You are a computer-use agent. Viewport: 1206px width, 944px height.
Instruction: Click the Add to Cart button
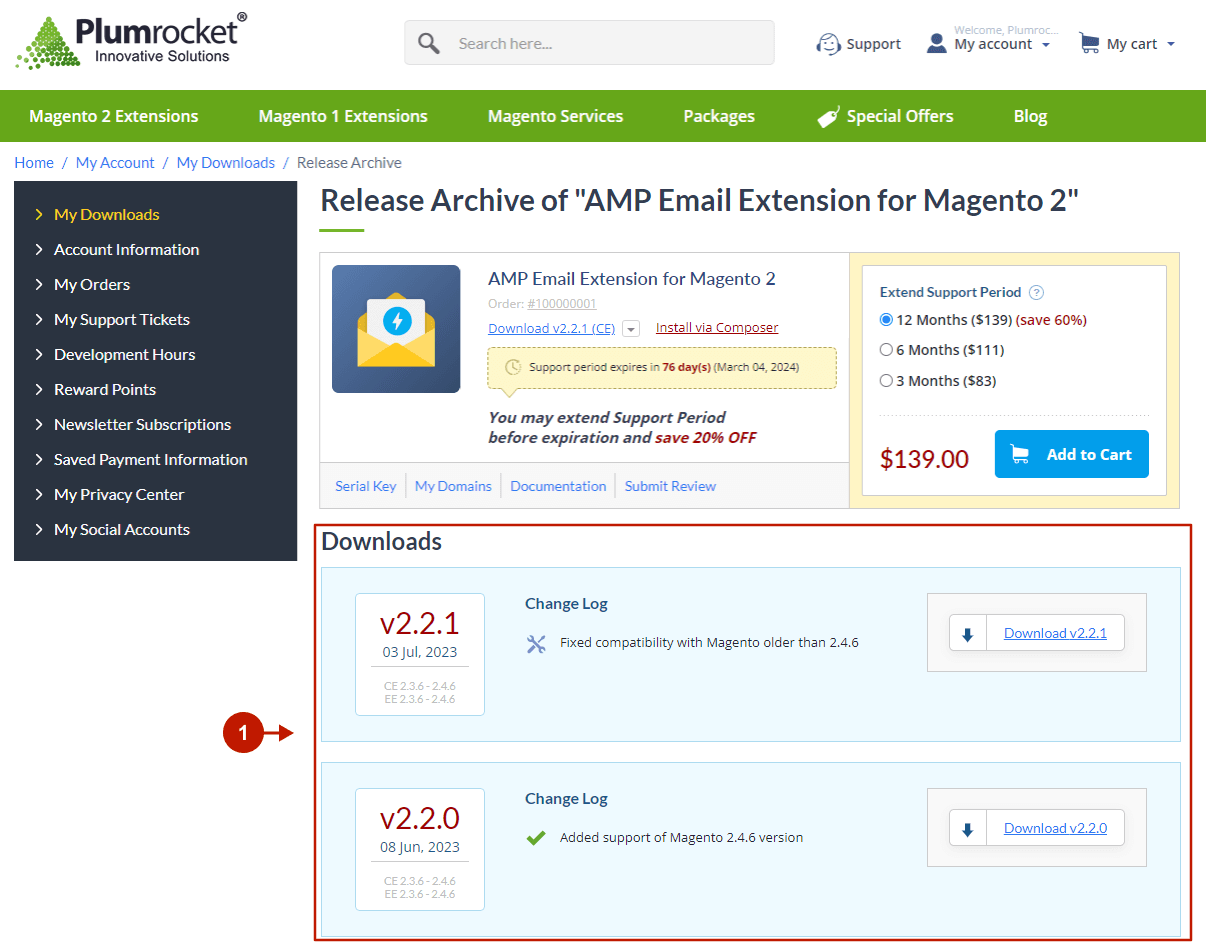[1072, 454]
